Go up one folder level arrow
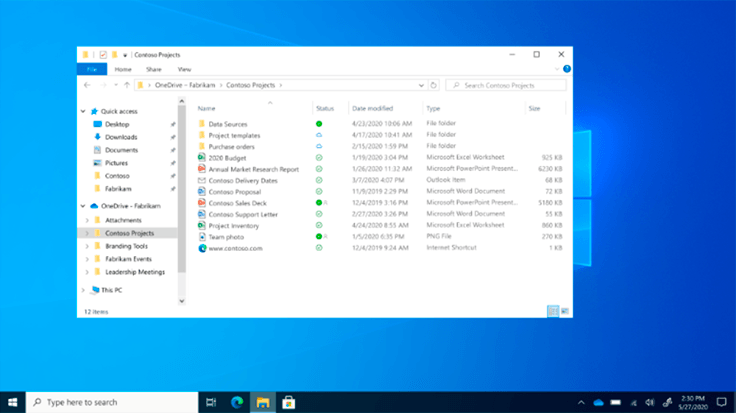Screen dimensions: 736x413 pyautogui.click(x=127, y=85)
